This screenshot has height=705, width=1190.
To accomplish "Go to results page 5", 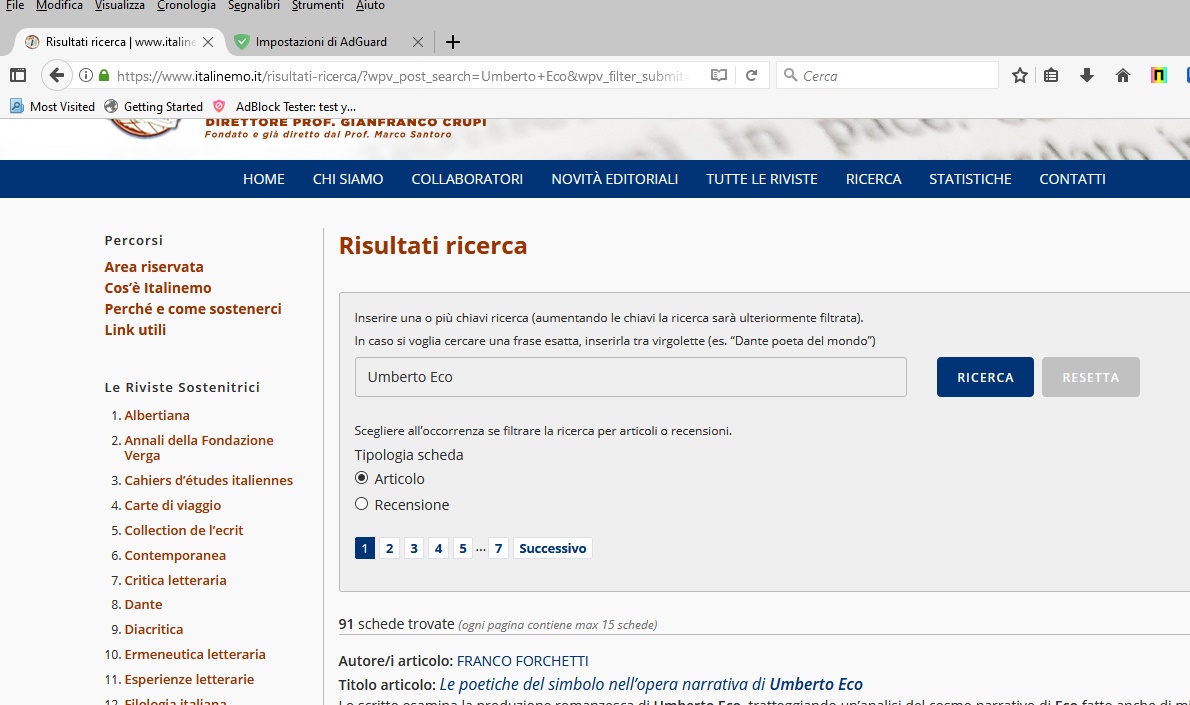I will 463,548.
